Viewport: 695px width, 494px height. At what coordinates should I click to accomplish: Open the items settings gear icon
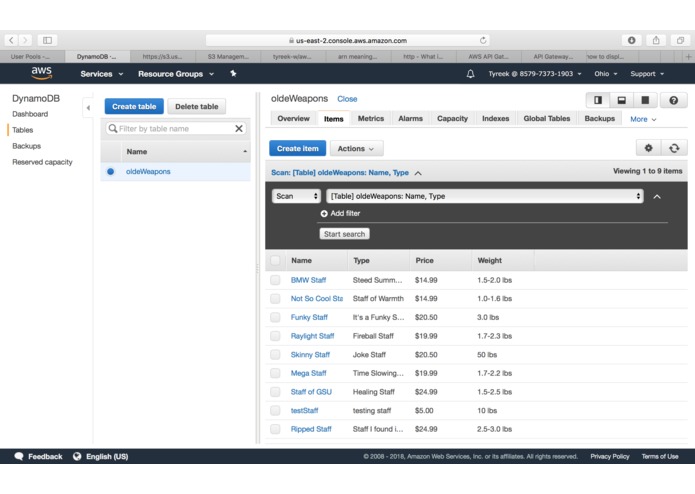tap(648, 148)
